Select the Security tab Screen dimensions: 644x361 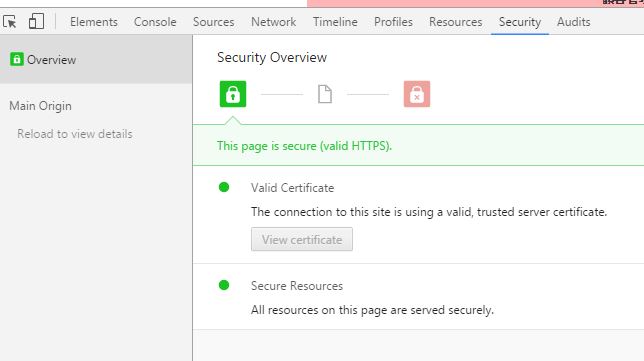tap(520, 22)
